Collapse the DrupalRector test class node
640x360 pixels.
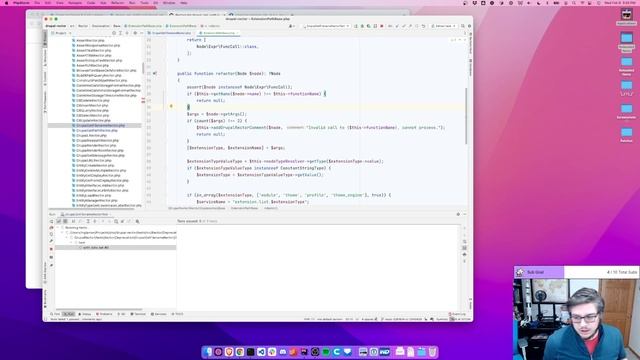click(x=67, y=237)
